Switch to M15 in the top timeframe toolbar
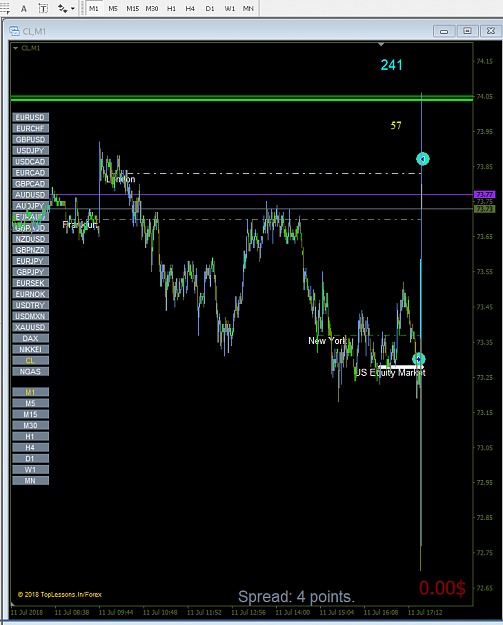Image resolution: width=503 pixels, height=625 pixels. pyautogui.click(x=132, y=8)
